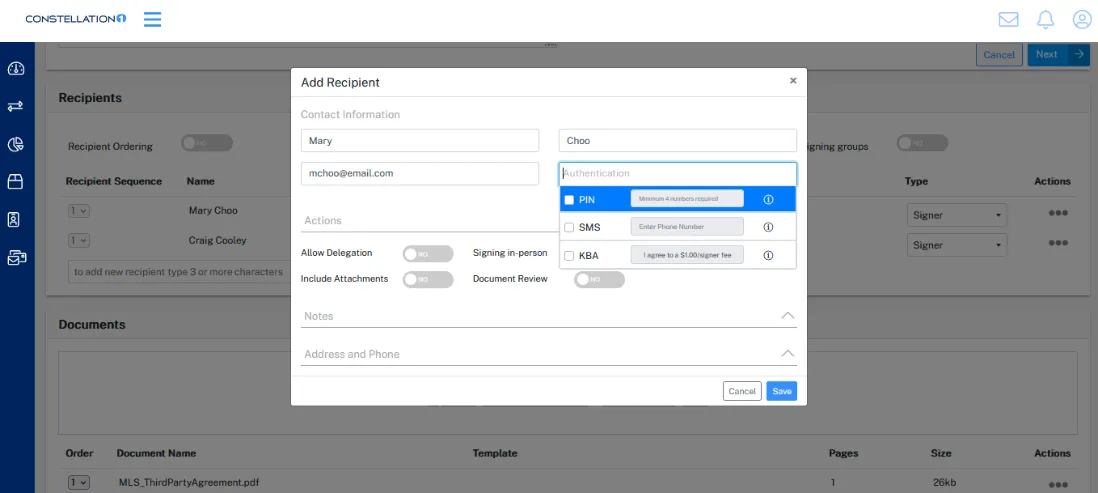
Task: Click the page Cancel button near Next
Action: (999, 55)
